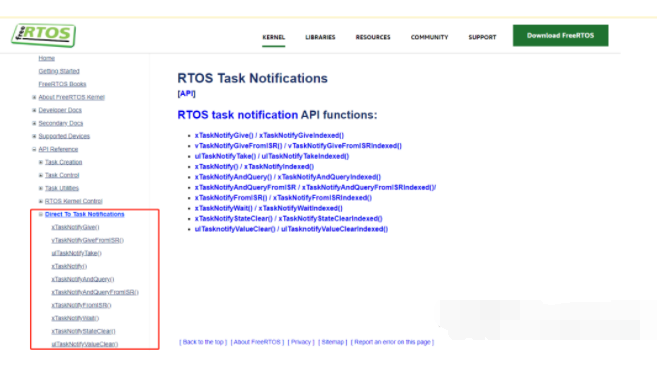Collapse the API Reference minus icon

click(x=34, y=149)
